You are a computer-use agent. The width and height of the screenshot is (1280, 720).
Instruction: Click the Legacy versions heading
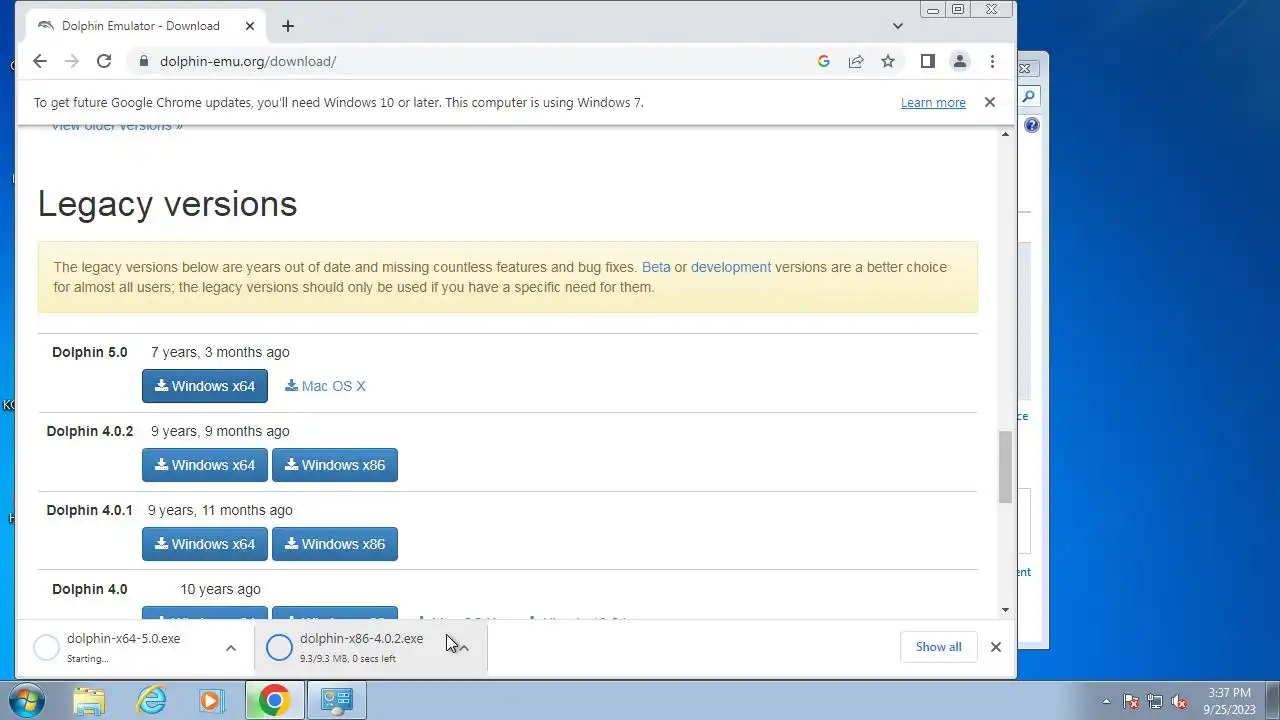click(x=168, y=204)
